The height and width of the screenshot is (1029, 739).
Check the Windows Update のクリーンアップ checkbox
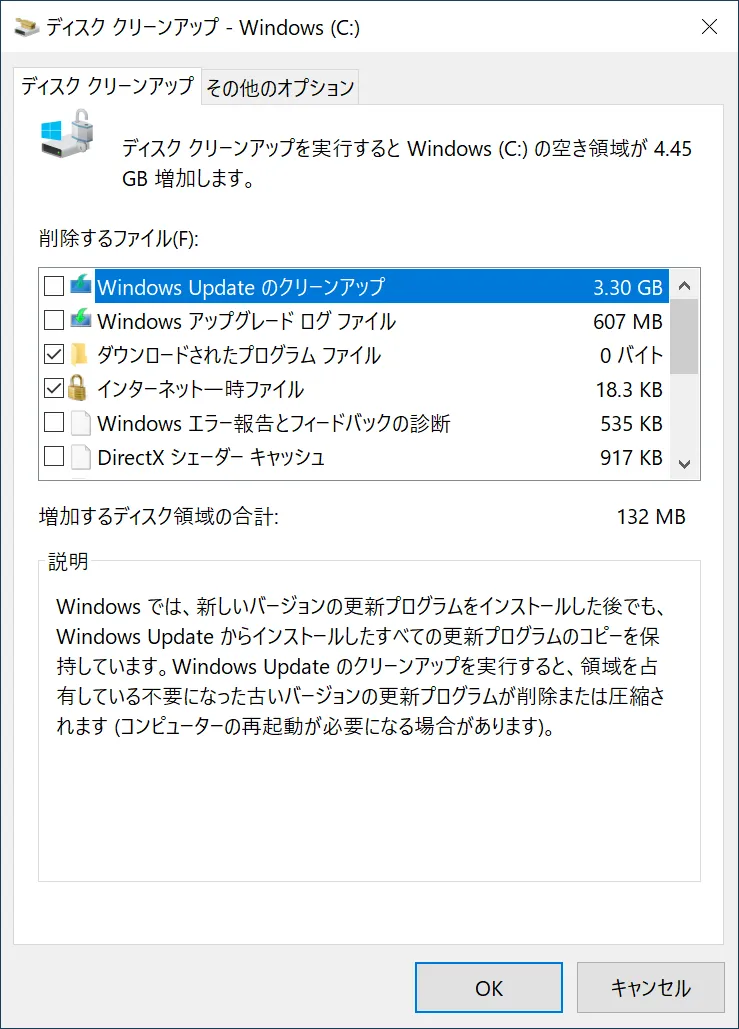tap(54, 286)
